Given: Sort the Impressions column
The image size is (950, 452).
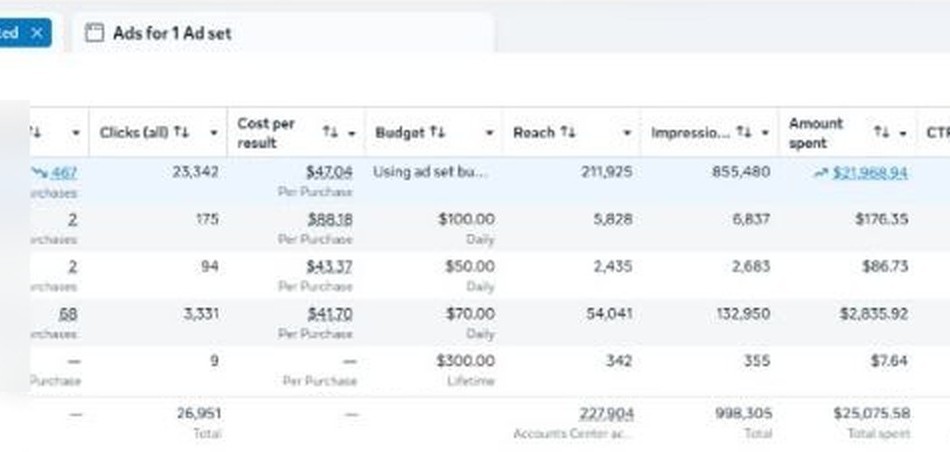Looking at the screenshot, I should pyautogui.click(x=743, y=132).
